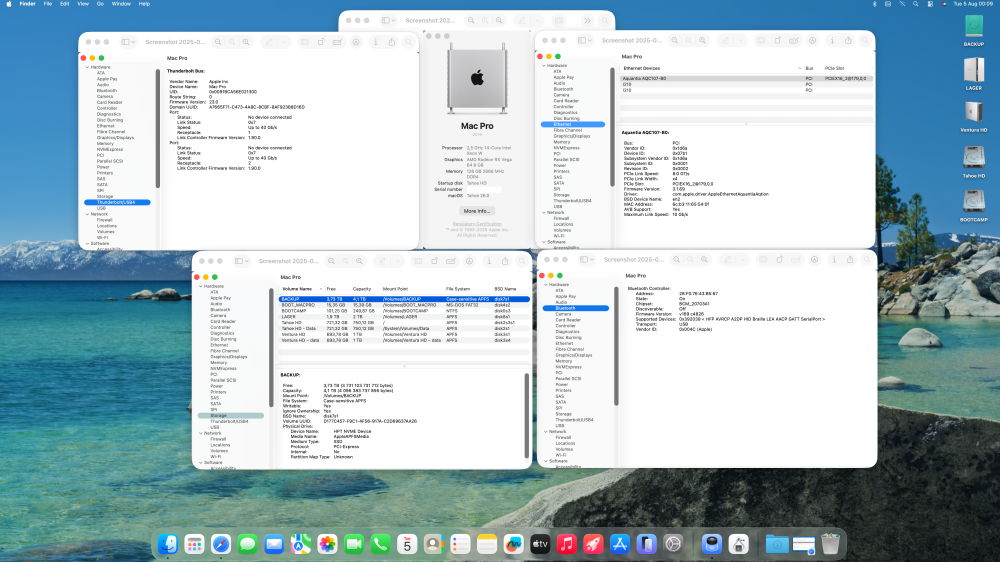This screenshot has width=1000, height=562.
Task: Click the date and time in menu bar
Action: point(973,4)
